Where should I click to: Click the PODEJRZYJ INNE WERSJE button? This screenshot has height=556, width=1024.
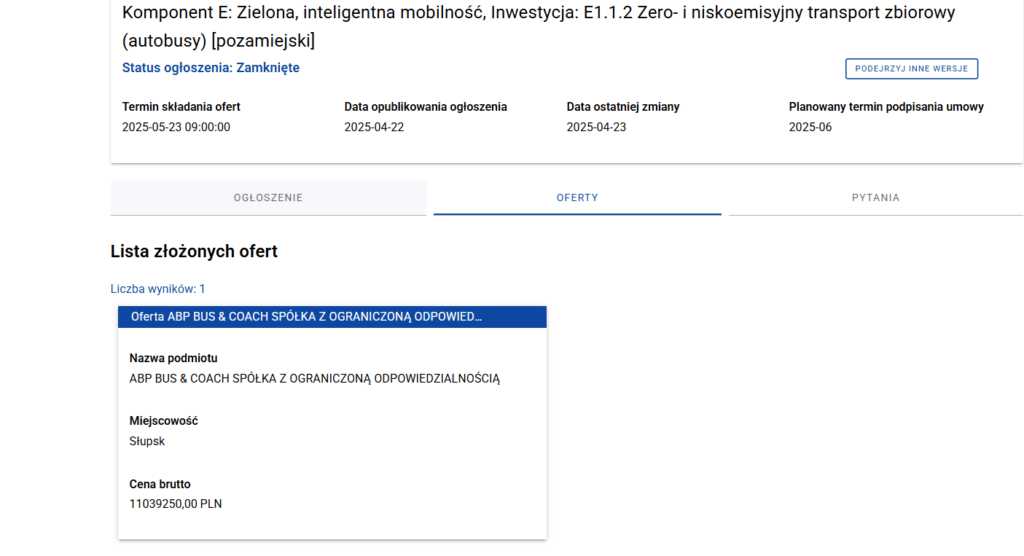(912, 69)
